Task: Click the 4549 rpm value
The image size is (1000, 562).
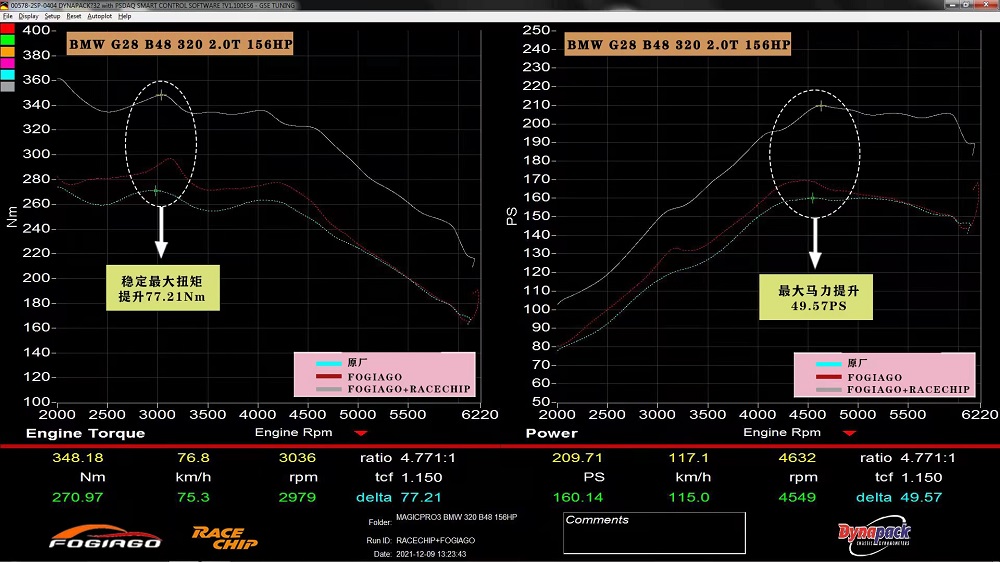Action: tap(797, 498)
